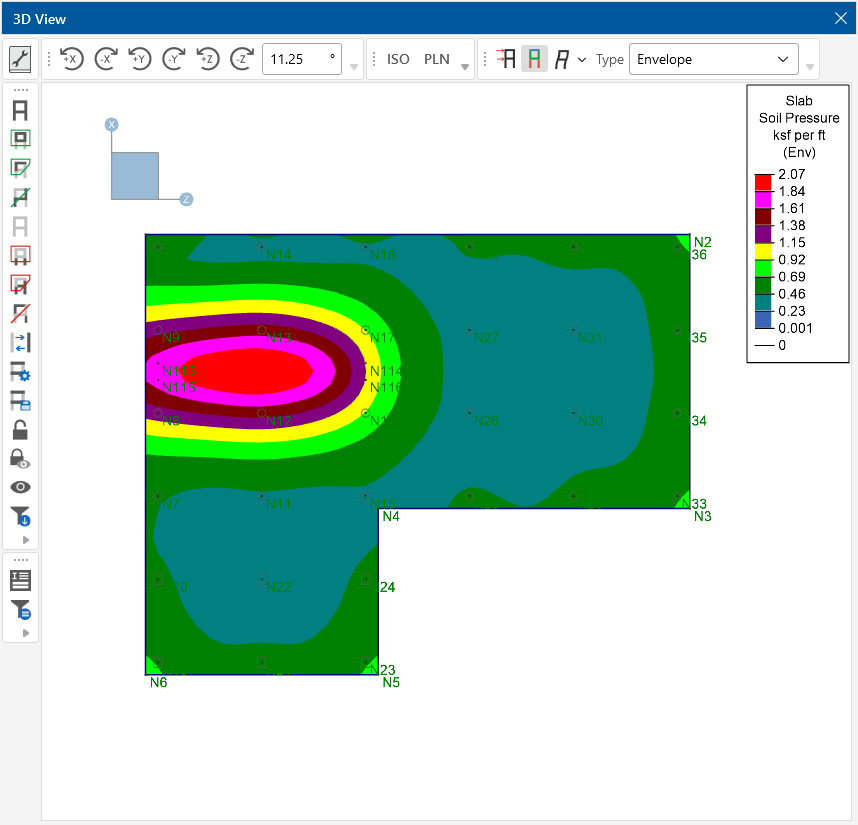Click the red line unselect tool

20,313
